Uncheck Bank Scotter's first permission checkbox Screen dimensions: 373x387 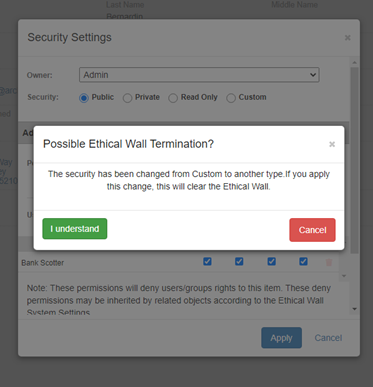click(x=207, y=261)
